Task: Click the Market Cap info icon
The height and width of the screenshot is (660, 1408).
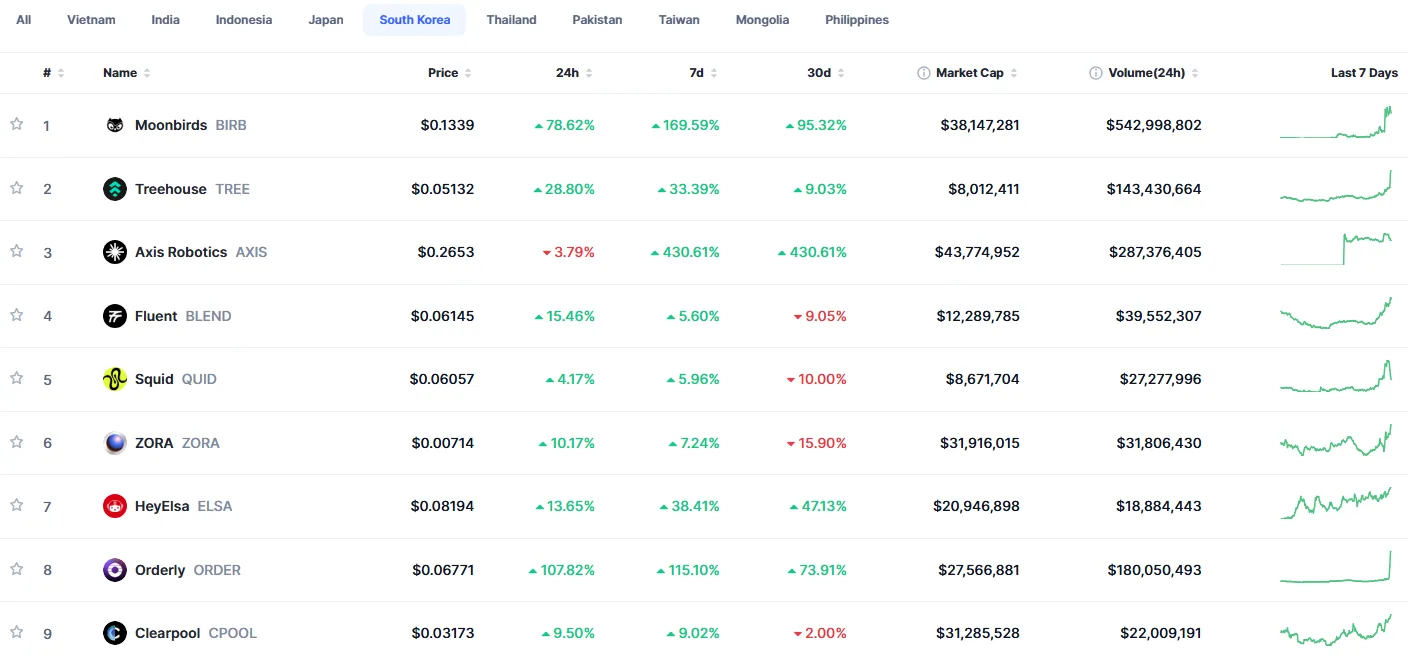Action: (924, 73)
